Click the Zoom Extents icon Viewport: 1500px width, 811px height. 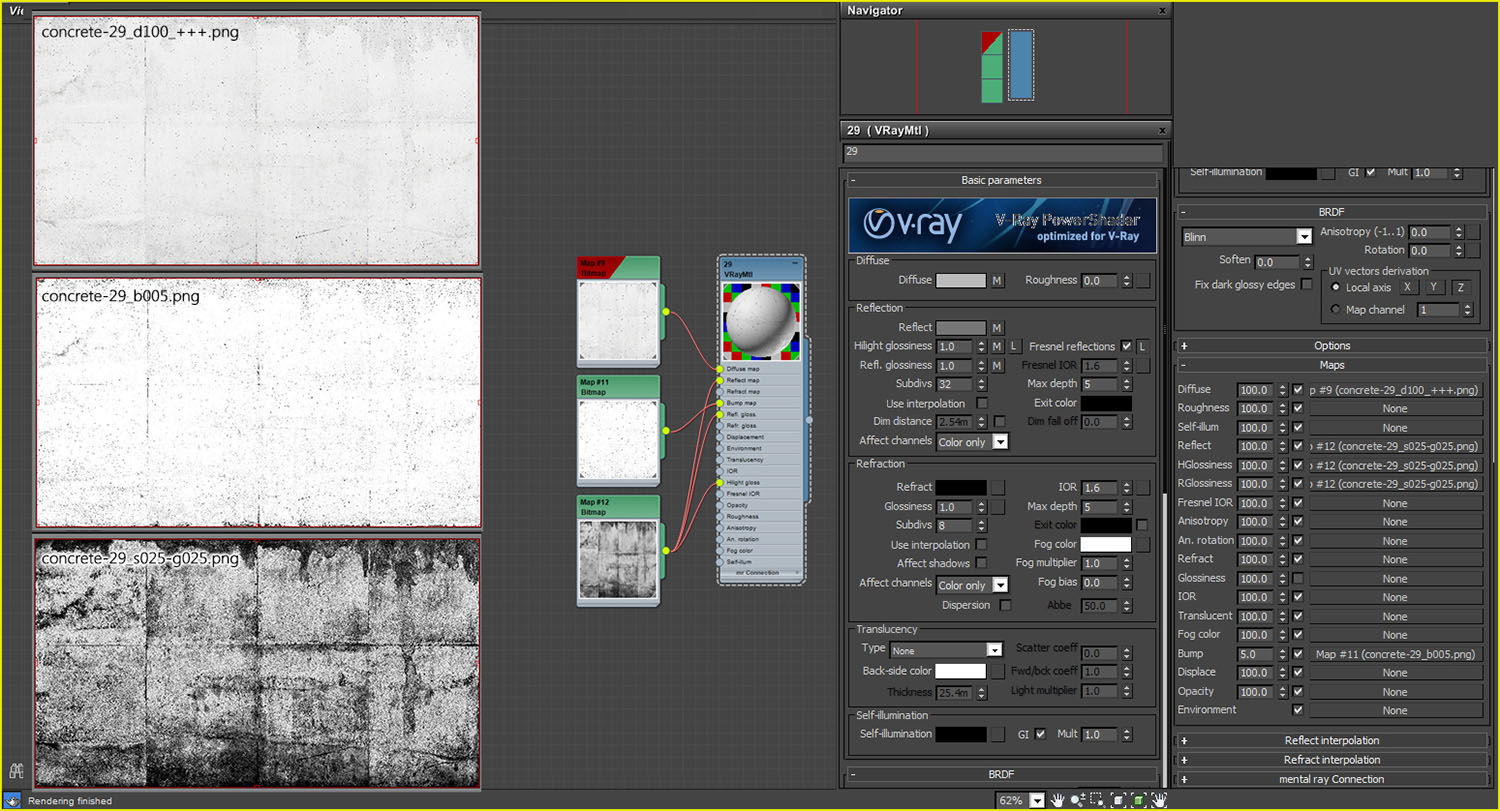pos(1118,800)
